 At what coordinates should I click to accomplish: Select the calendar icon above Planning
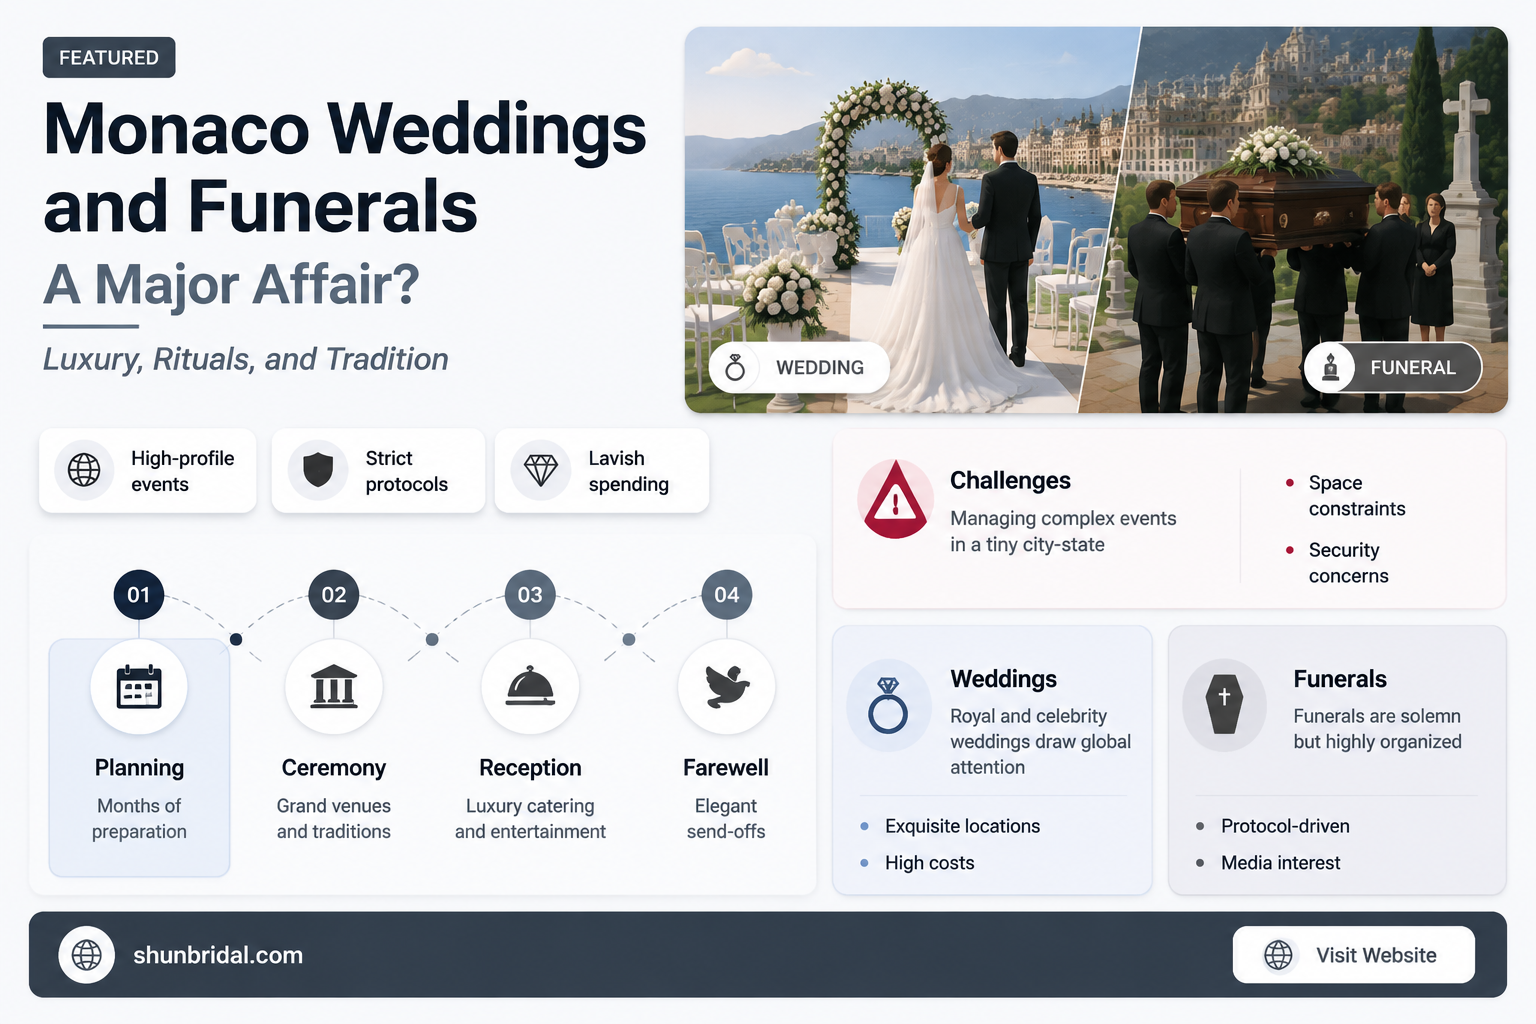coord(139,687)
